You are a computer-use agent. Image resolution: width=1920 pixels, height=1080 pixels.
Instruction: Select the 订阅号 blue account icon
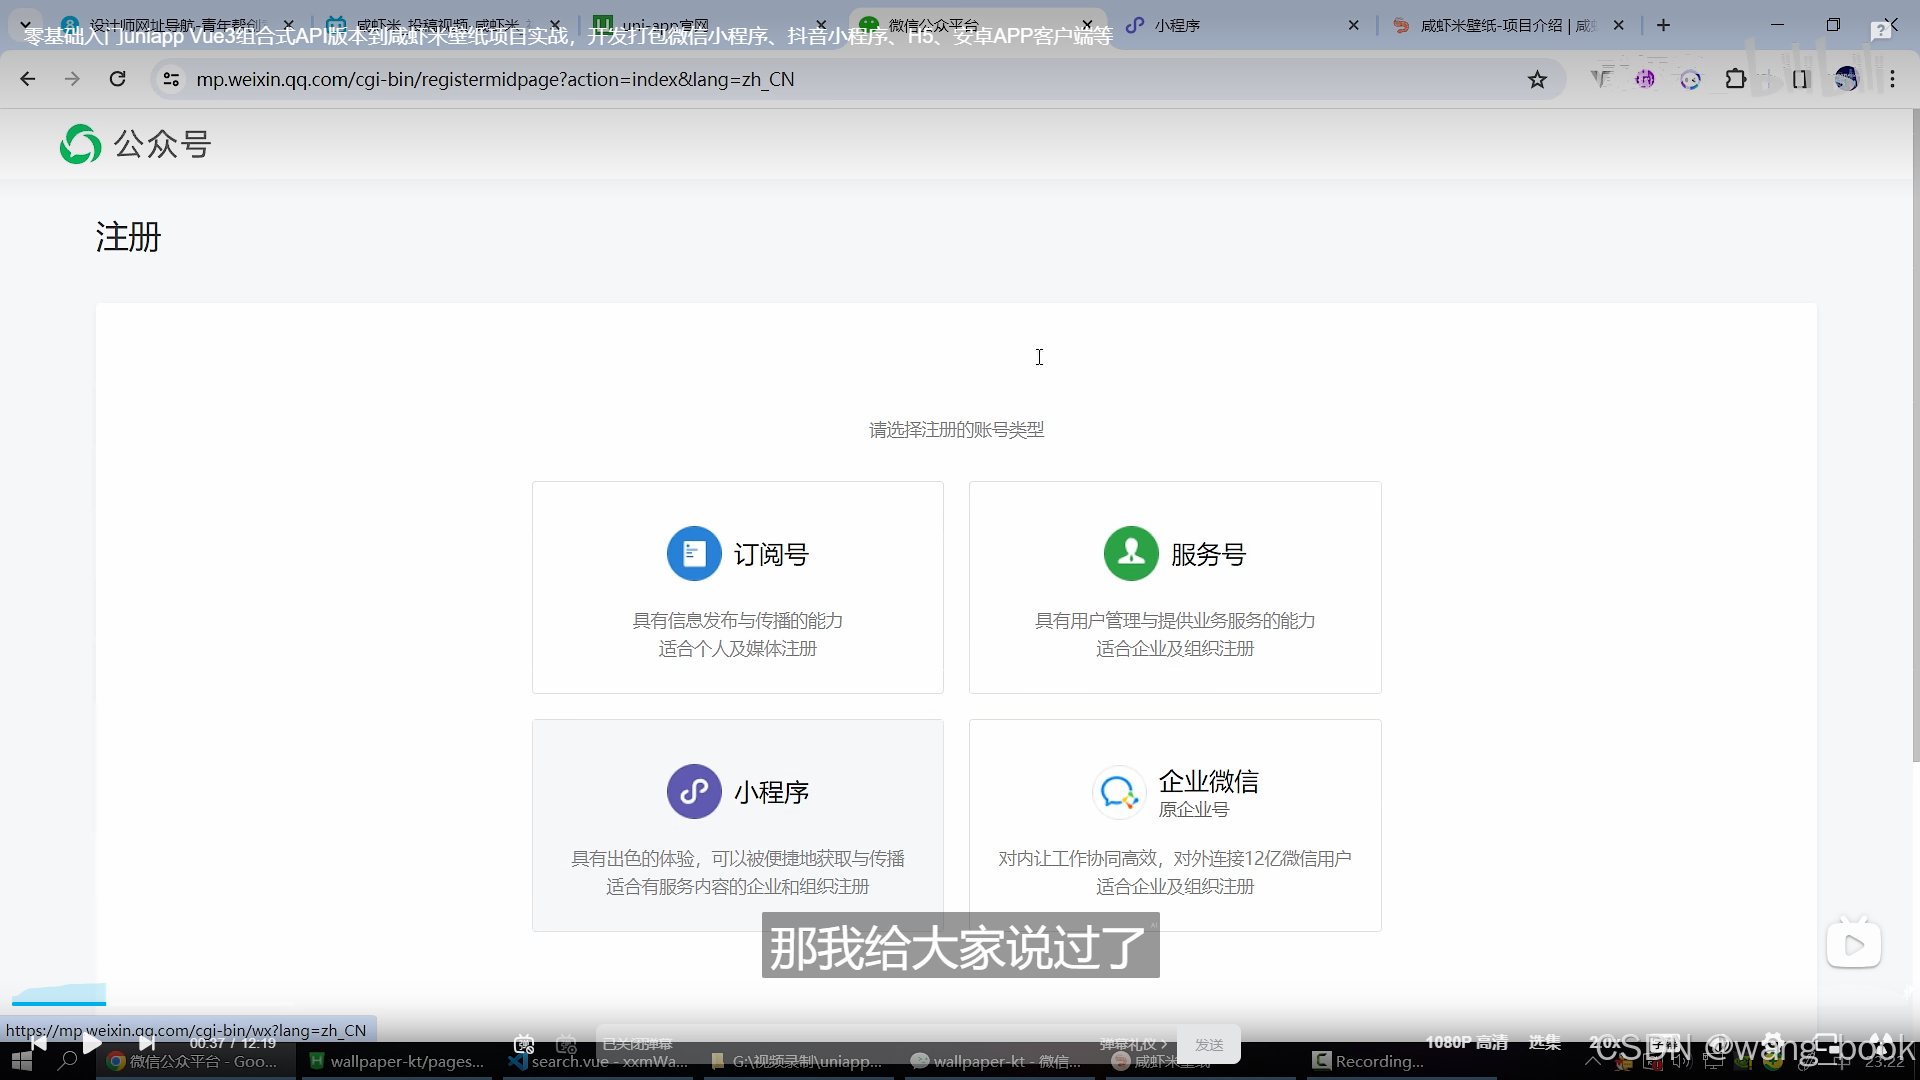point(694,554)
